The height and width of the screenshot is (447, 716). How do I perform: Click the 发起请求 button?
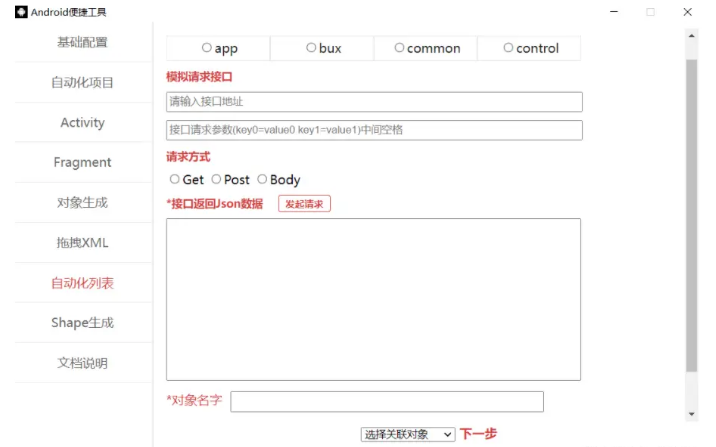pos(304,204)
